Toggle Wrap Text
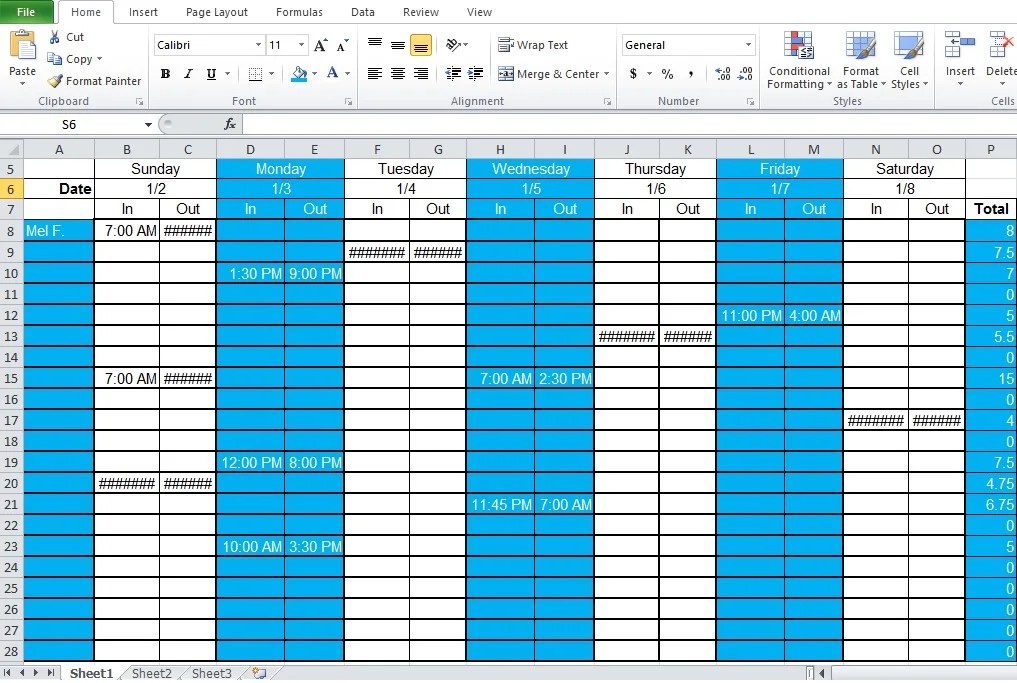 click(x=532, y=45)
